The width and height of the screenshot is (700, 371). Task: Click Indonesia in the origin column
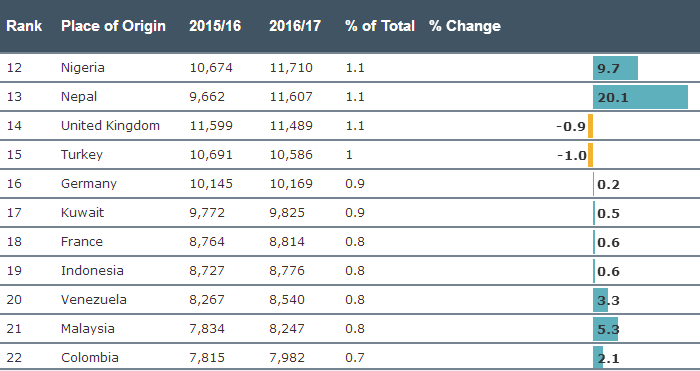click(x=92, y=271)
